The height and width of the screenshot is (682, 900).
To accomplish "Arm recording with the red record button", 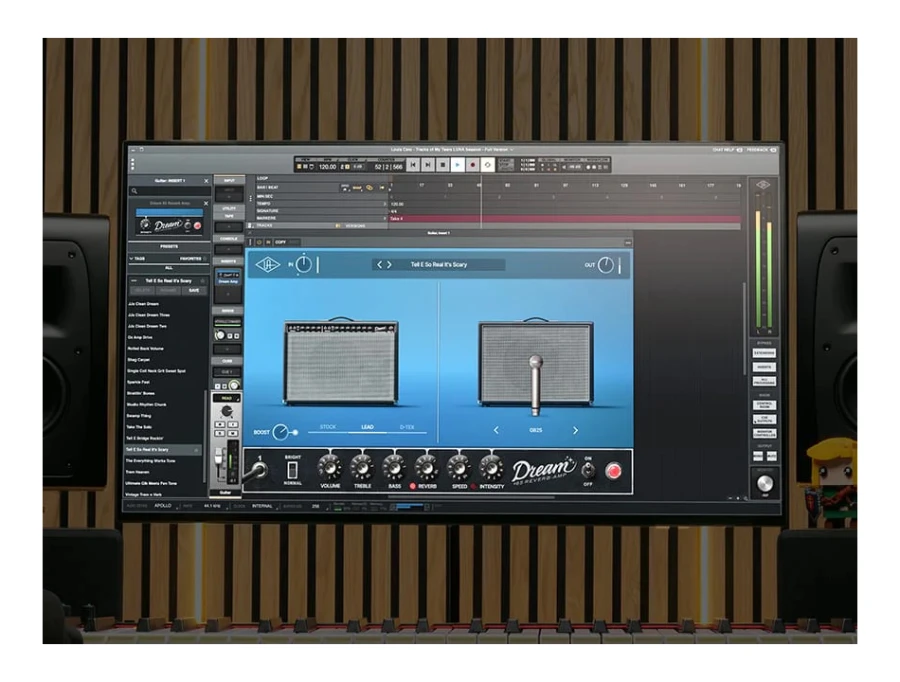I will (x=472, y=165).
